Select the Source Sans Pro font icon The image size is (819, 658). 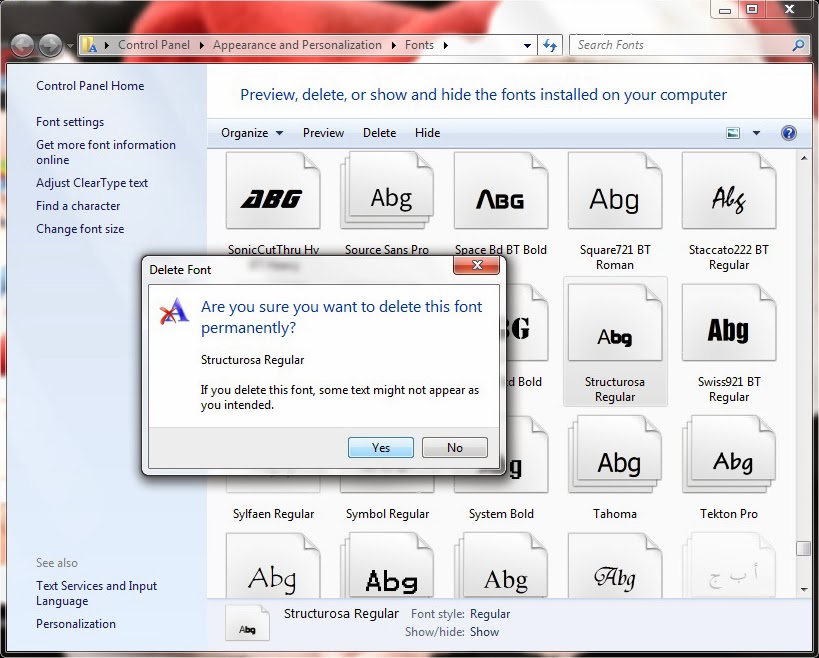[x=387, y=191]
